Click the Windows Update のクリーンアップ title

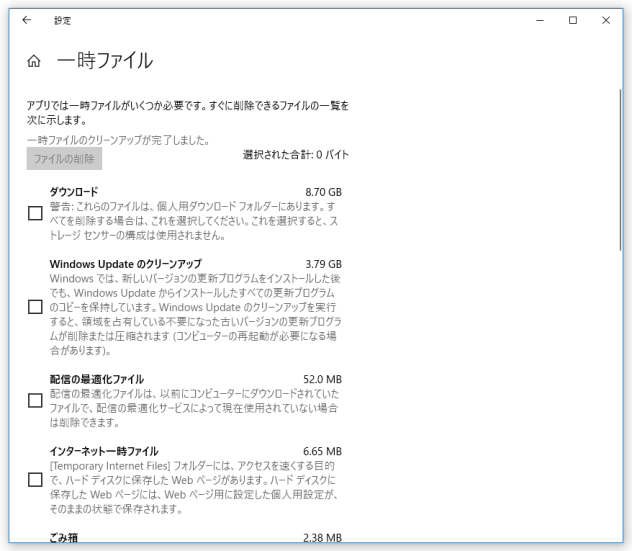click(125, 264)
